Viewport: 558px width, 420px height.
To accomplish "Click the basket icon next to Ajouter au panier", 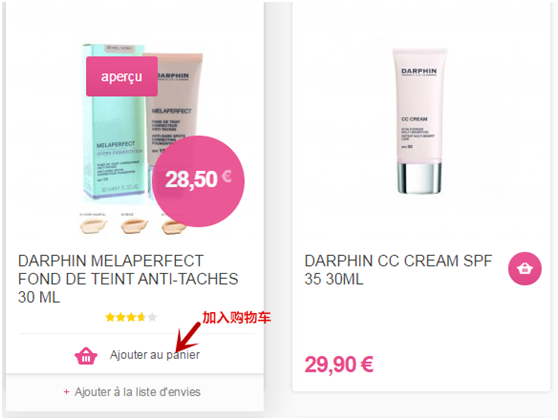I will (x=86, y=356).
